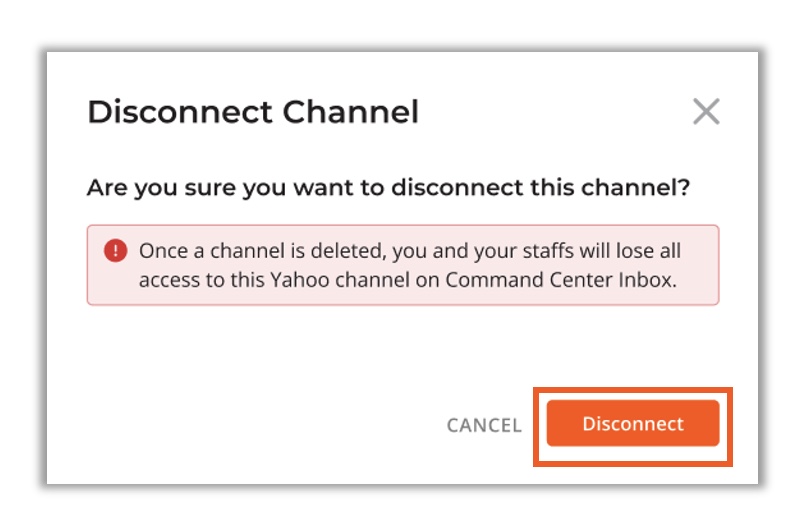Dismiss the dialog via CANCEL
The height and width of the screenshot is (530, 812).
[484, 425]
